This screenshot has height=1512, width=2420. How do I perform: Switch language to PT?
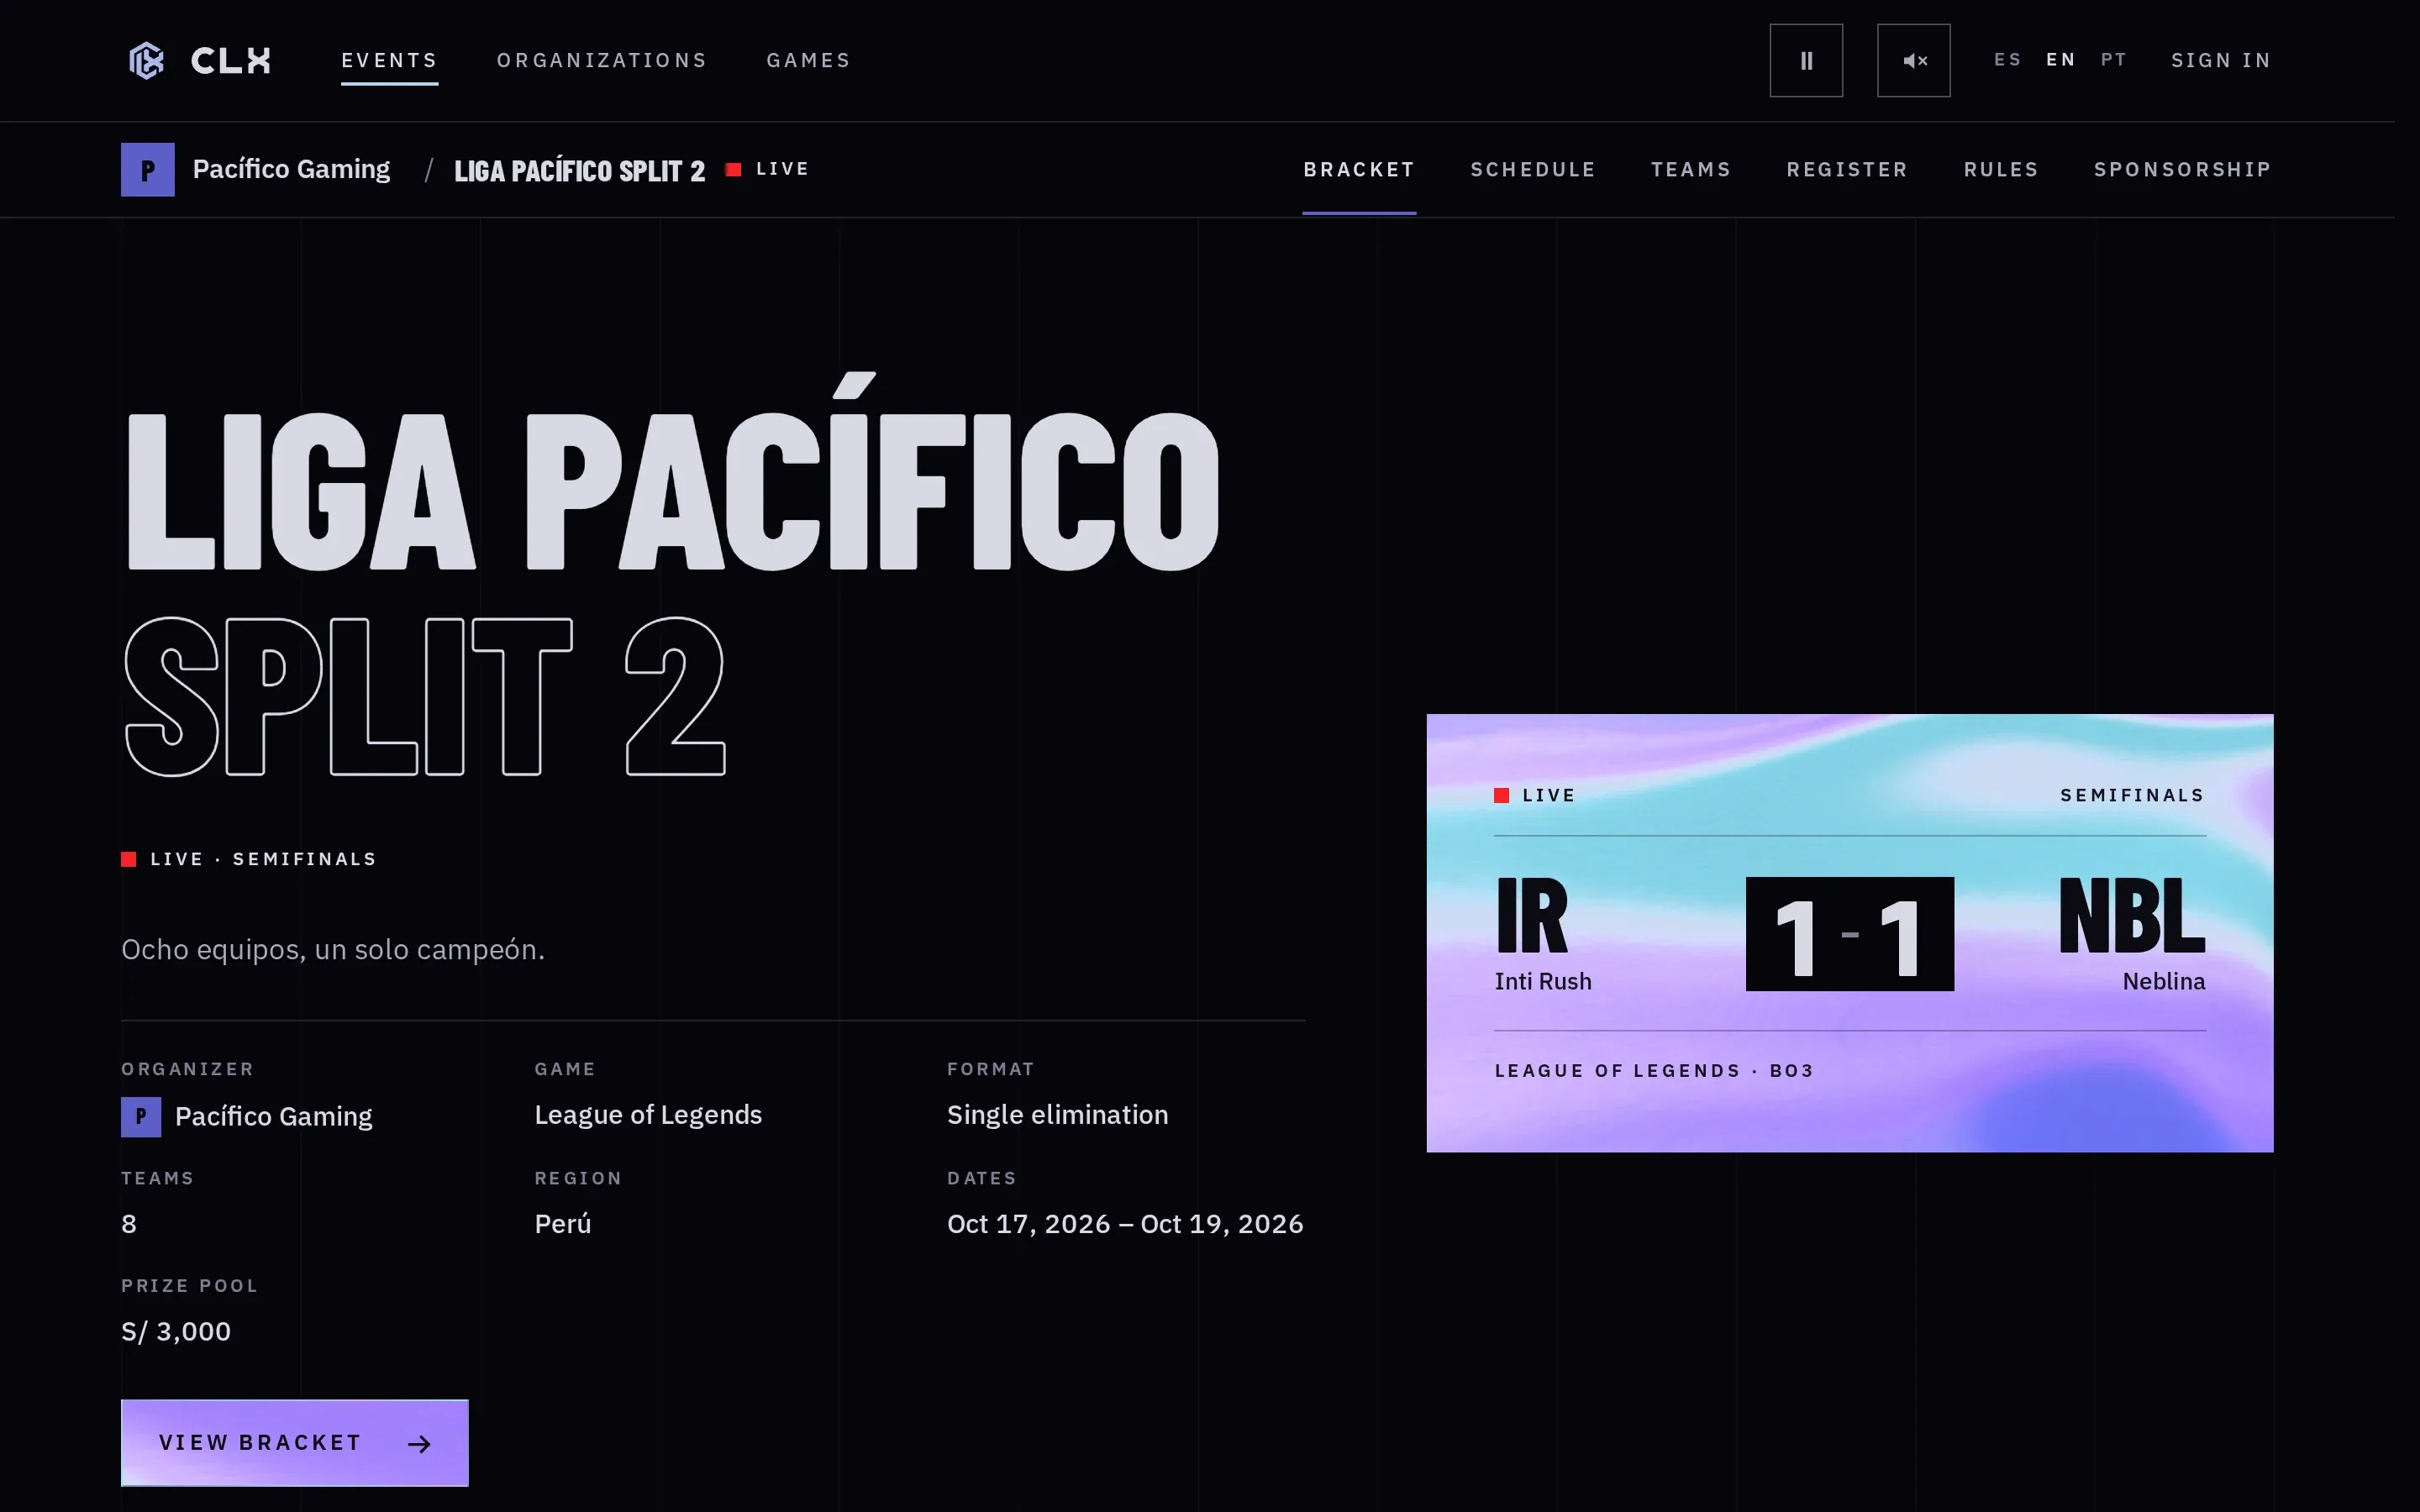click(2113, 60)
